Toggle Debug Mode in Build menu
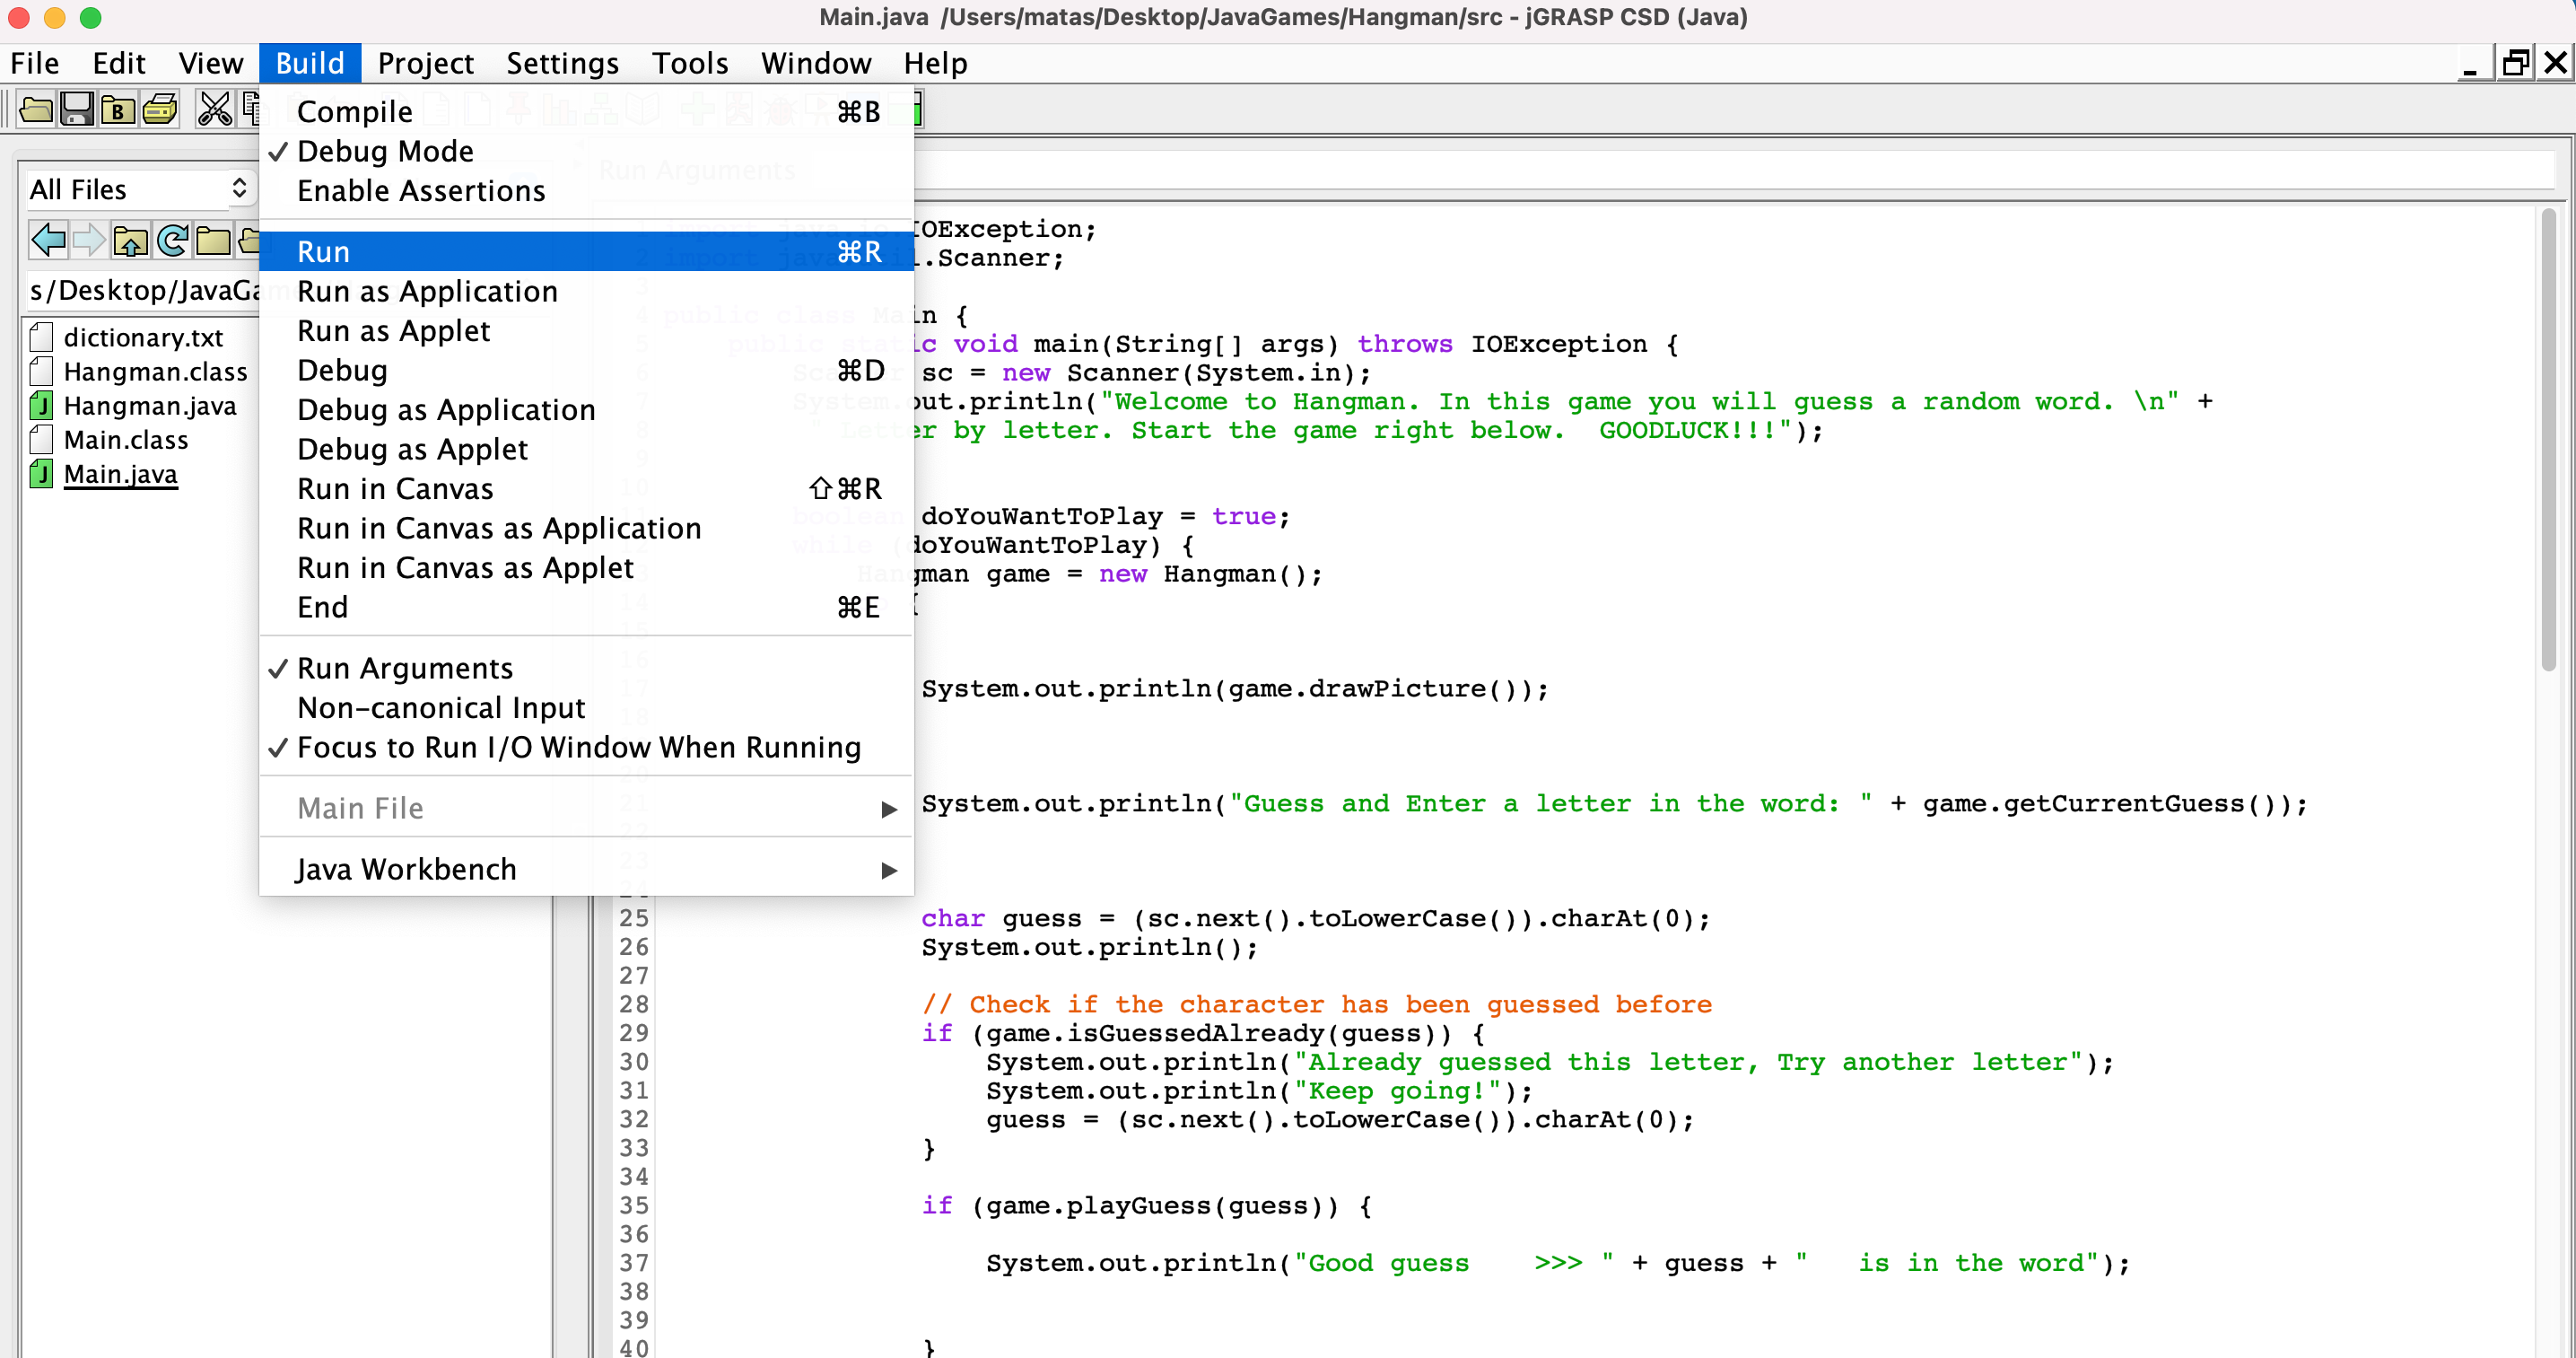Viewport: 2576px width, 1358px height. pos(586,151)
